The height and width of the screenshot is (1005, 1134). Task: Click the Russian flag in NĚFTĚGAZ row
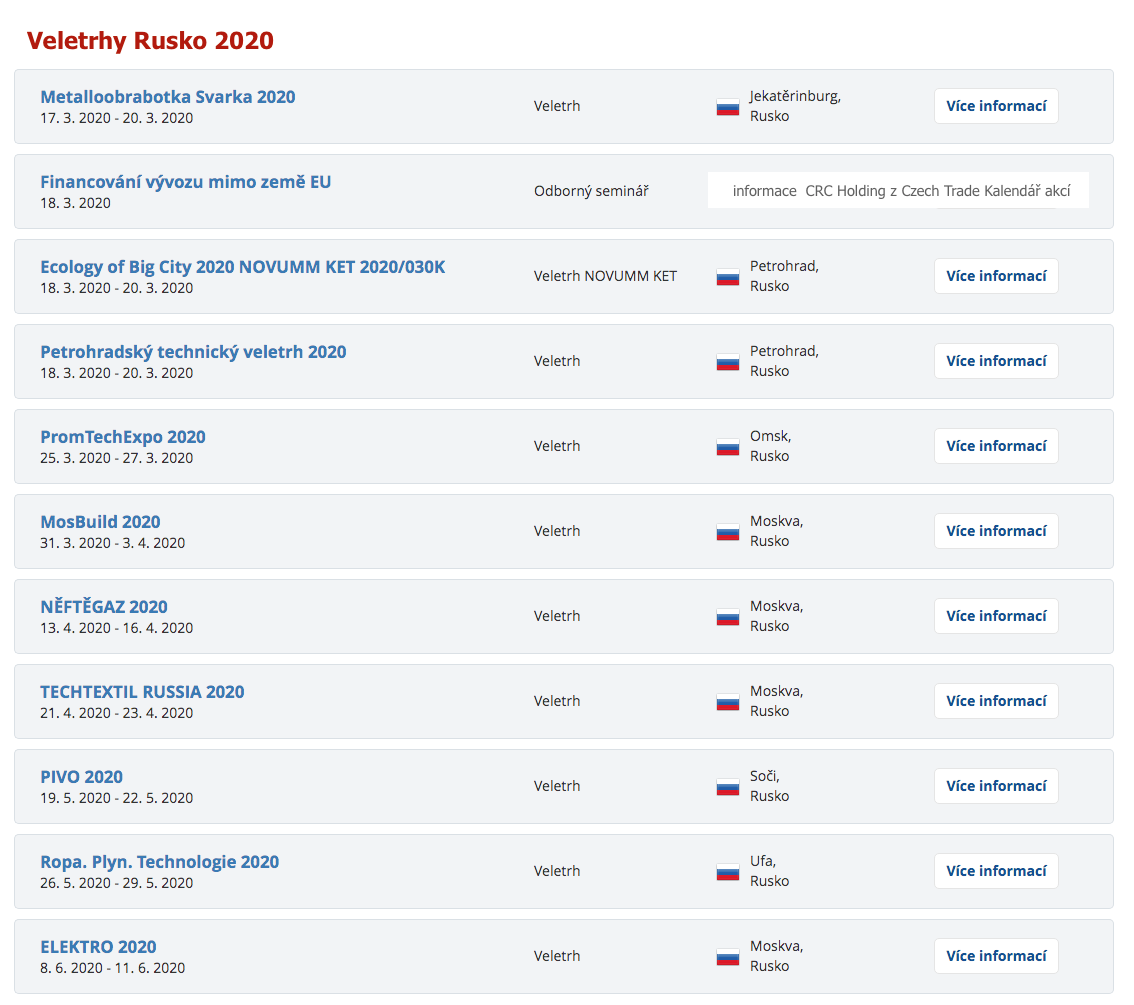(728, 617)
